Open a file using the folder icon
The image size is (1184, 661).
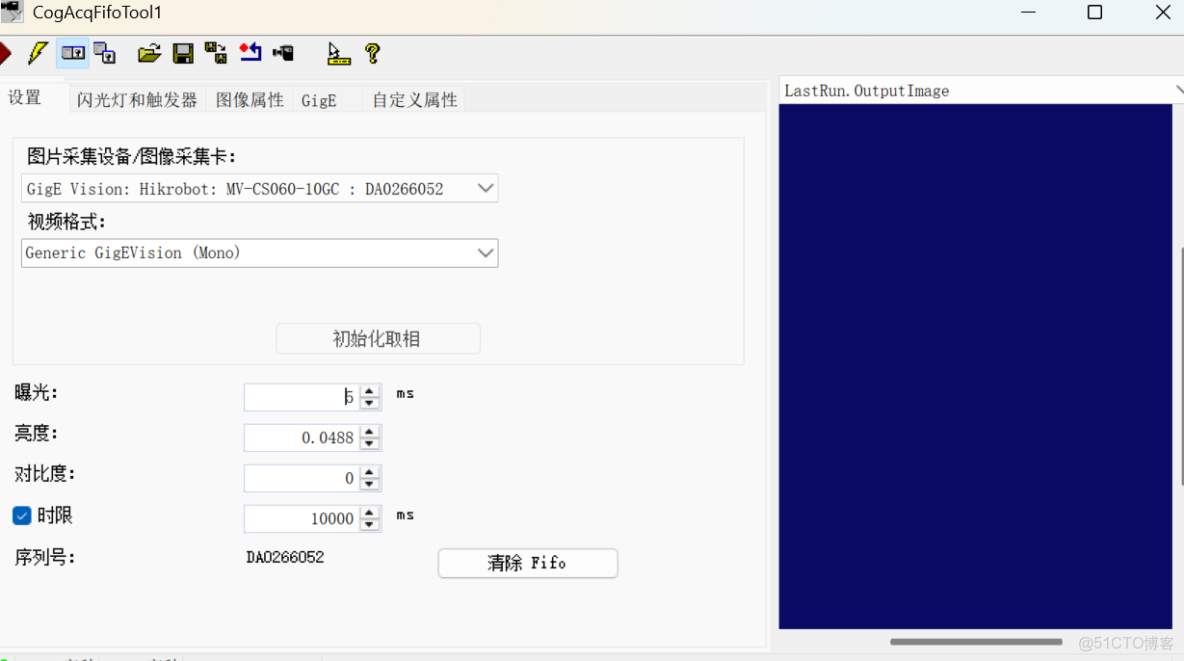[x=149, y=52]
